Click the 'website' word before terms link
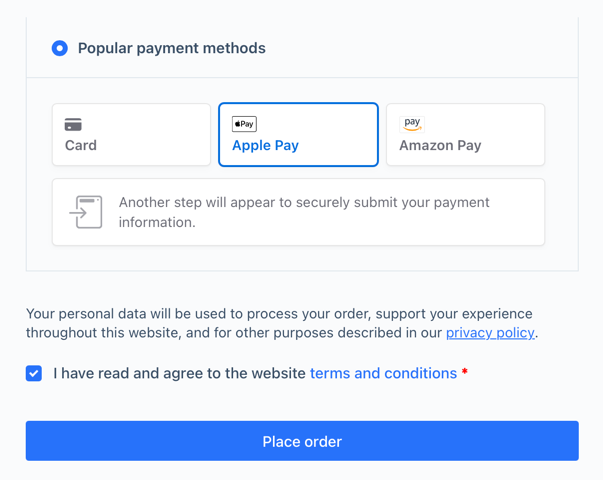603x480 pixels. (277, 373)
